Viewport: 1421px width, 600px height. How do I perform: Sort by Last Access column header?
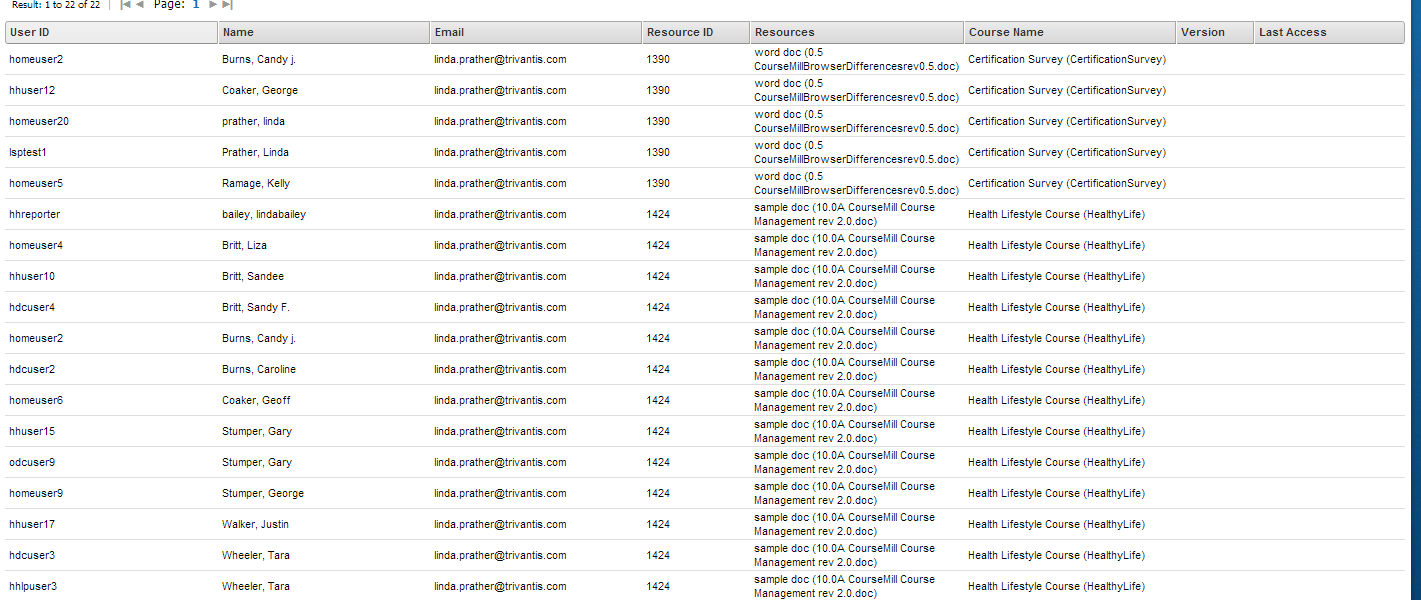[1329, 33]
